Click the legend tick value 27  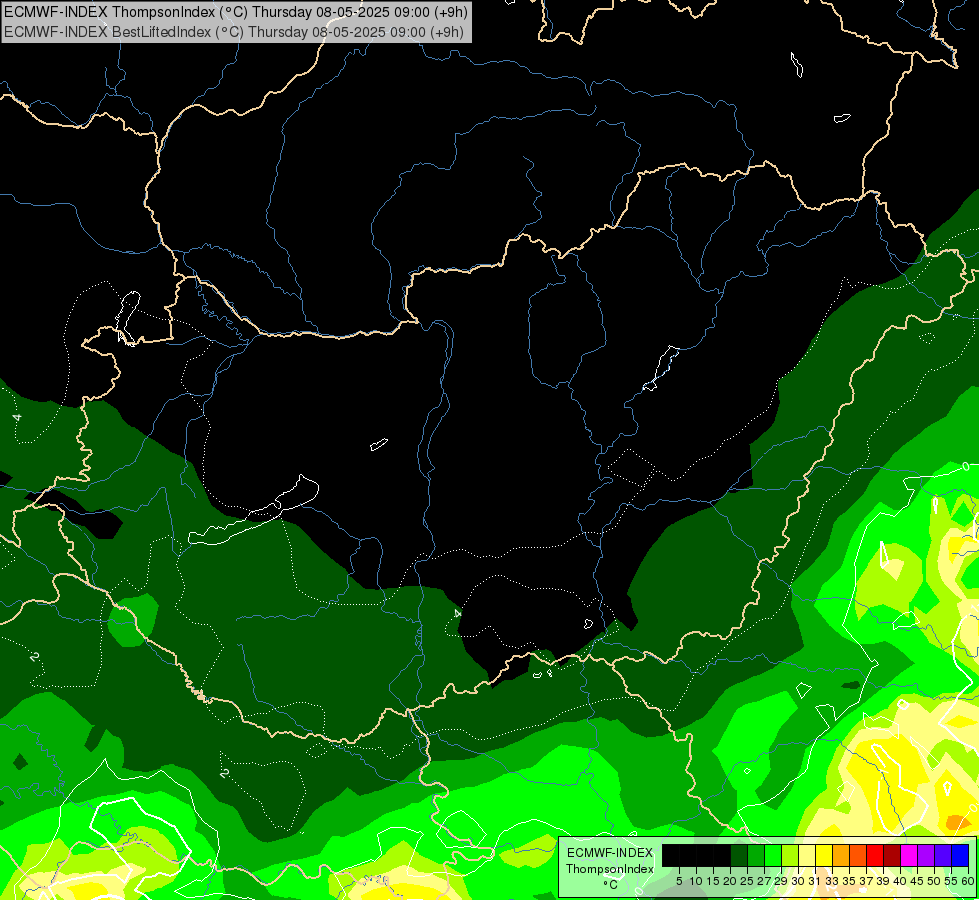(x=764, y=881)
